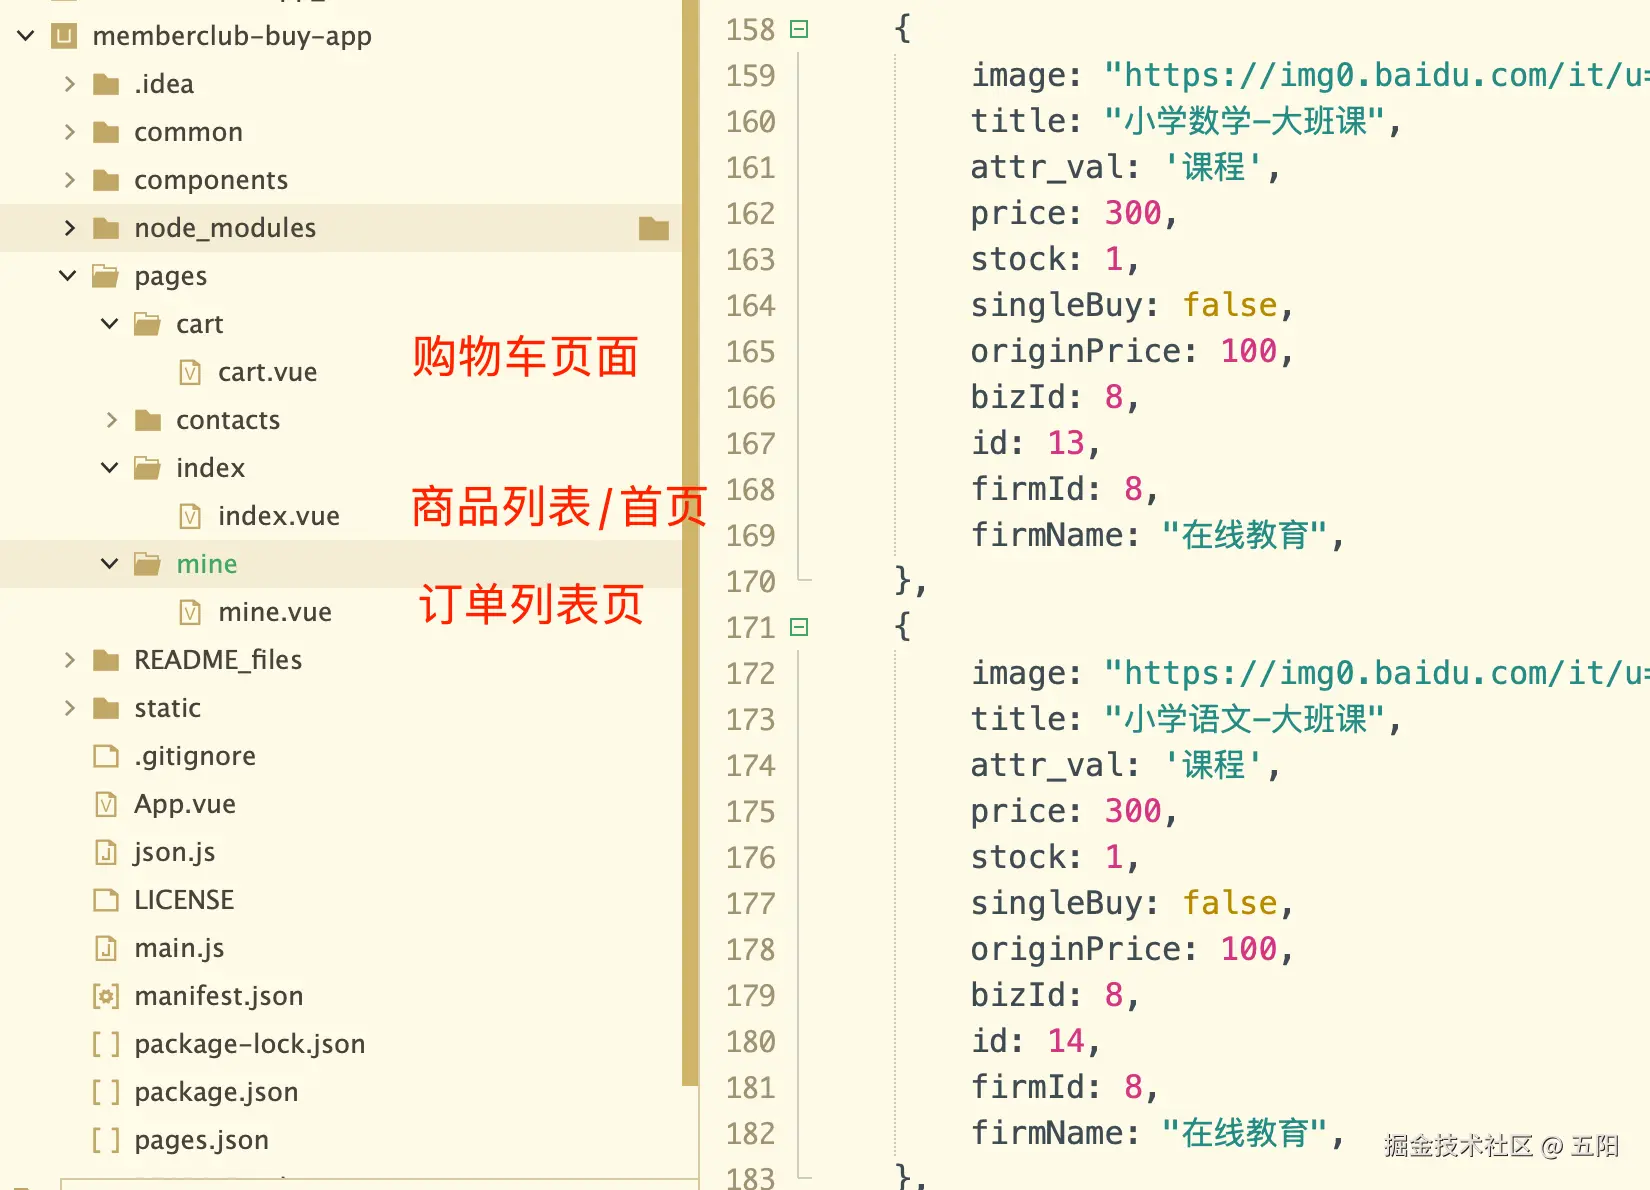The height and width of the screenshot is (1190, 1650).
Task: Expand the README_files folder chevron
Action: pyautogui.click(x=69, y=660)
